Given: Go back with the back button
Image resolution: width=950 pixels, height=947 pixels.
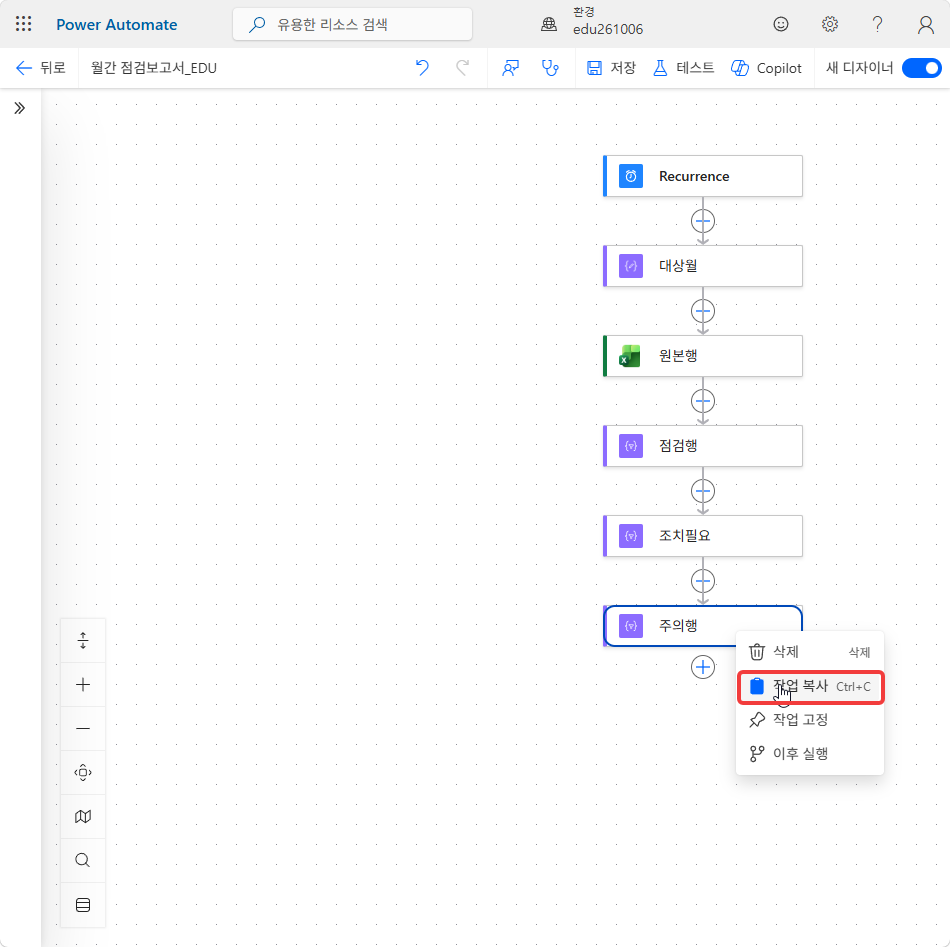Looking at the screenshot, I should (x=40, y=68).
